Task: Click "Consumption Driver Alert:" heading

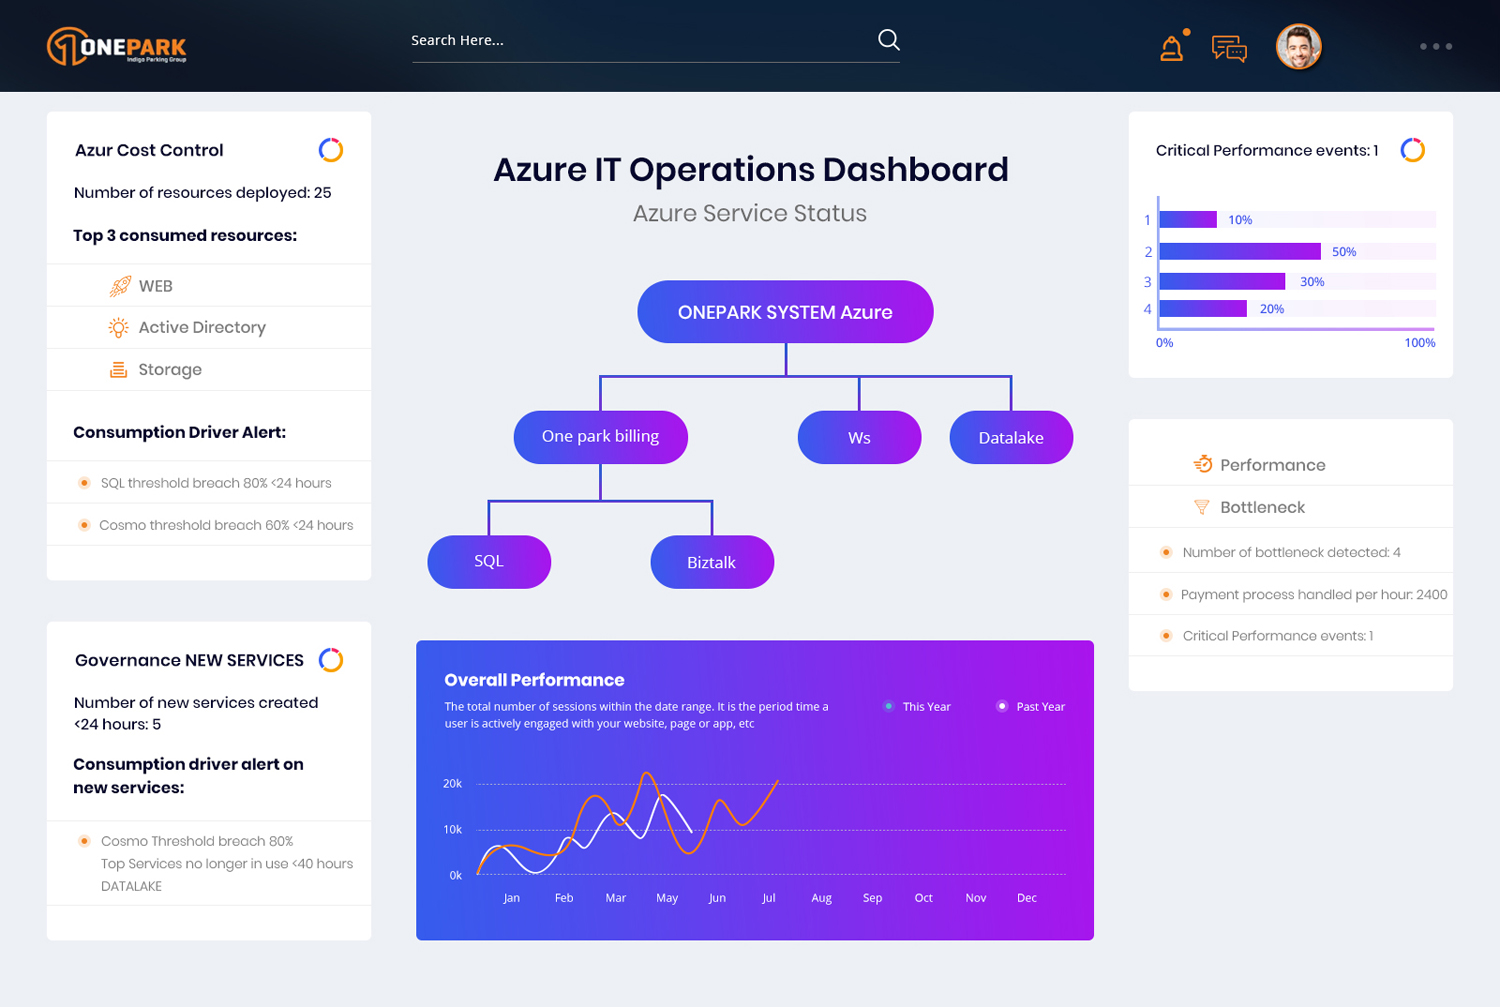Action: click(x=179, y=432)
